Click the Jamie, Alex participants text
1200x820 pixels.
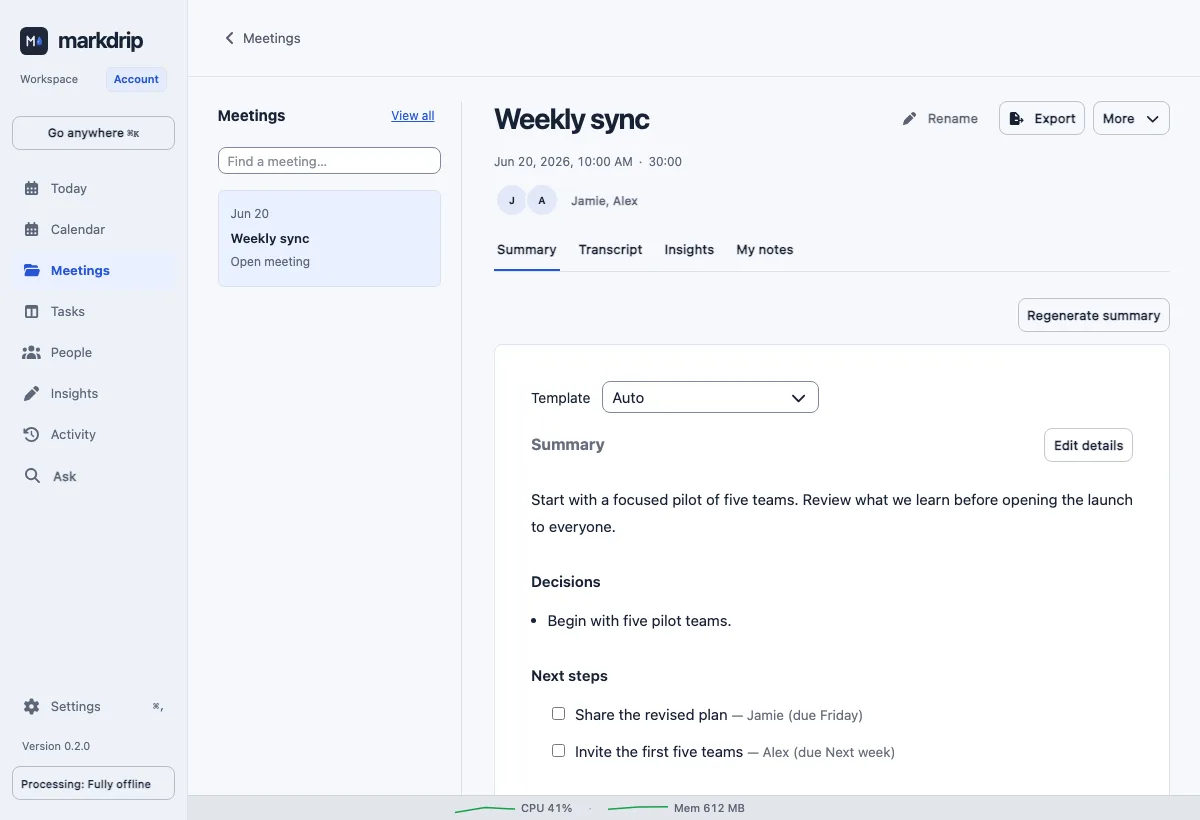tap(604, 200)
